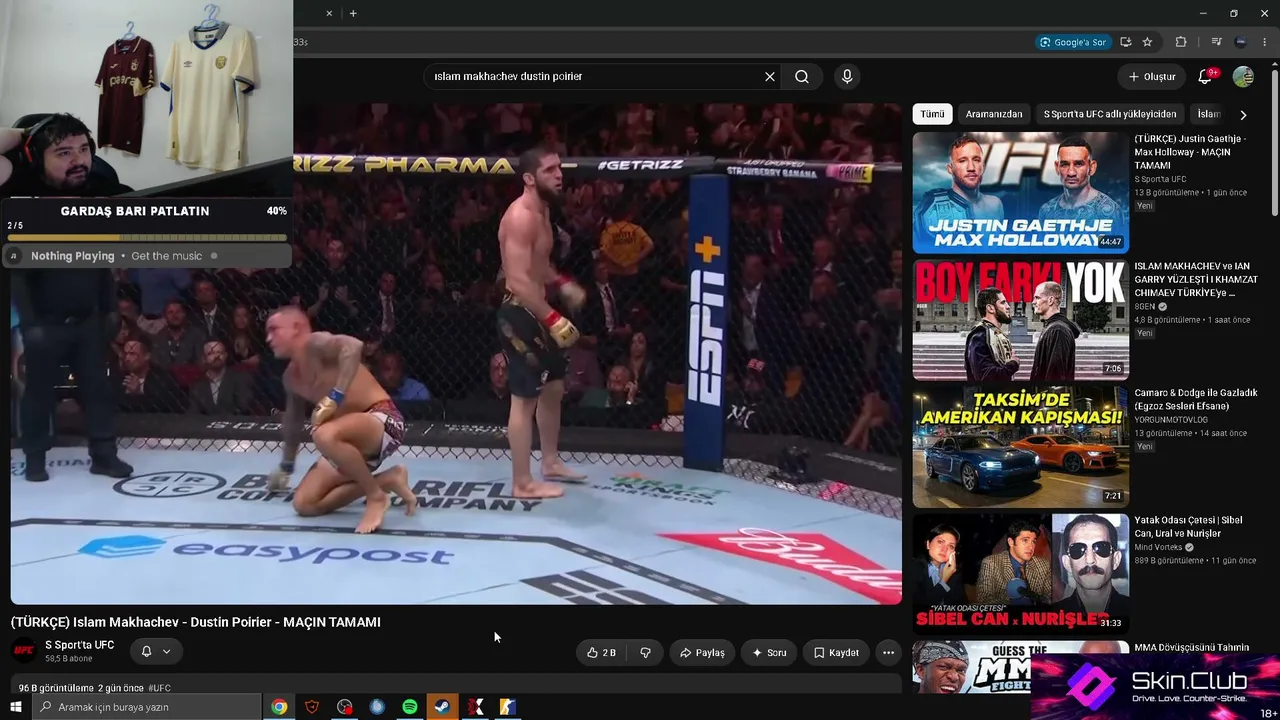Click the Mind Vorteks channel name
The height and width of the screenshot is (720, 1280).
pos(1158,548)
